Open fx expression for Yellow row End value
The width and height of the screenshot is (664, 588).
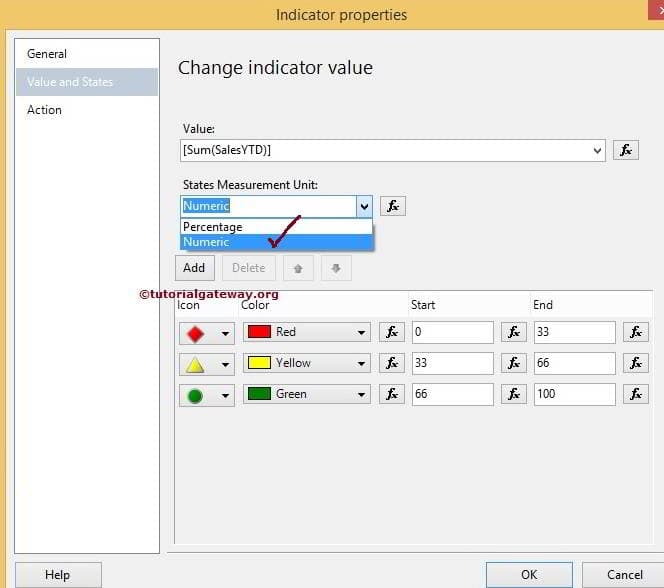[x=636, y=363]
